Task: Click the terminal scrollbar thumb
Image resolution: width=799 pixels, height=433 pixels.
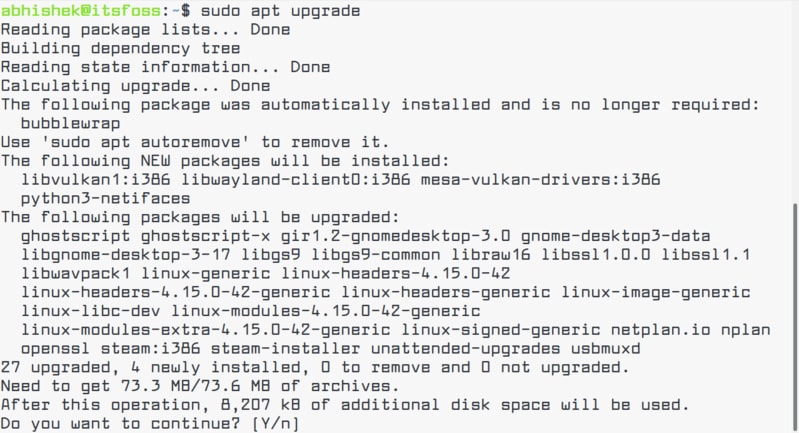Action: pyautogui.click(x=796, y=318)
